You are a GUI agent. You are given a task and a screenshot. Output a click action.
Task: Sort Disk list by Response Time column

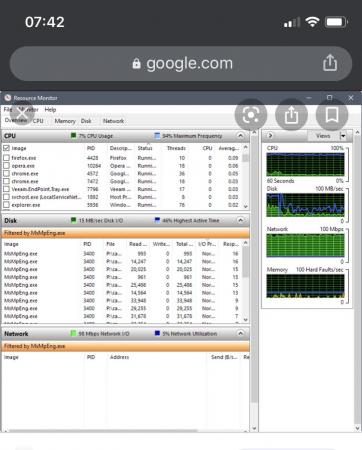pos(231,244)
